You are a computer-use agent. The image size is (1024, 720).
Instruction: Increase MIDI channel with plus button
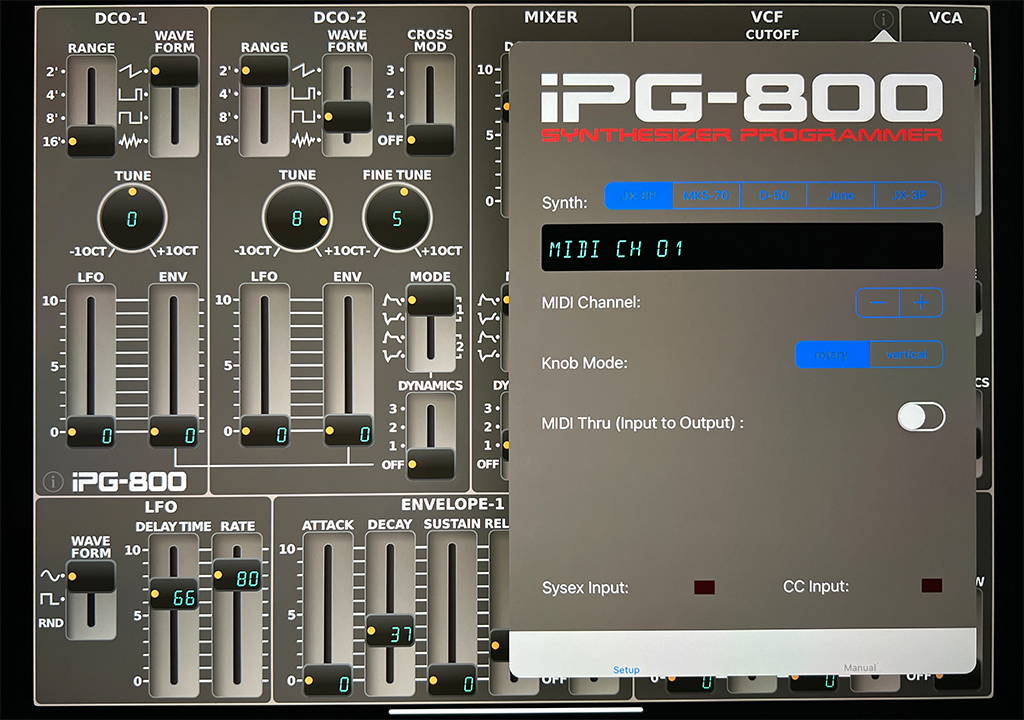921,302
